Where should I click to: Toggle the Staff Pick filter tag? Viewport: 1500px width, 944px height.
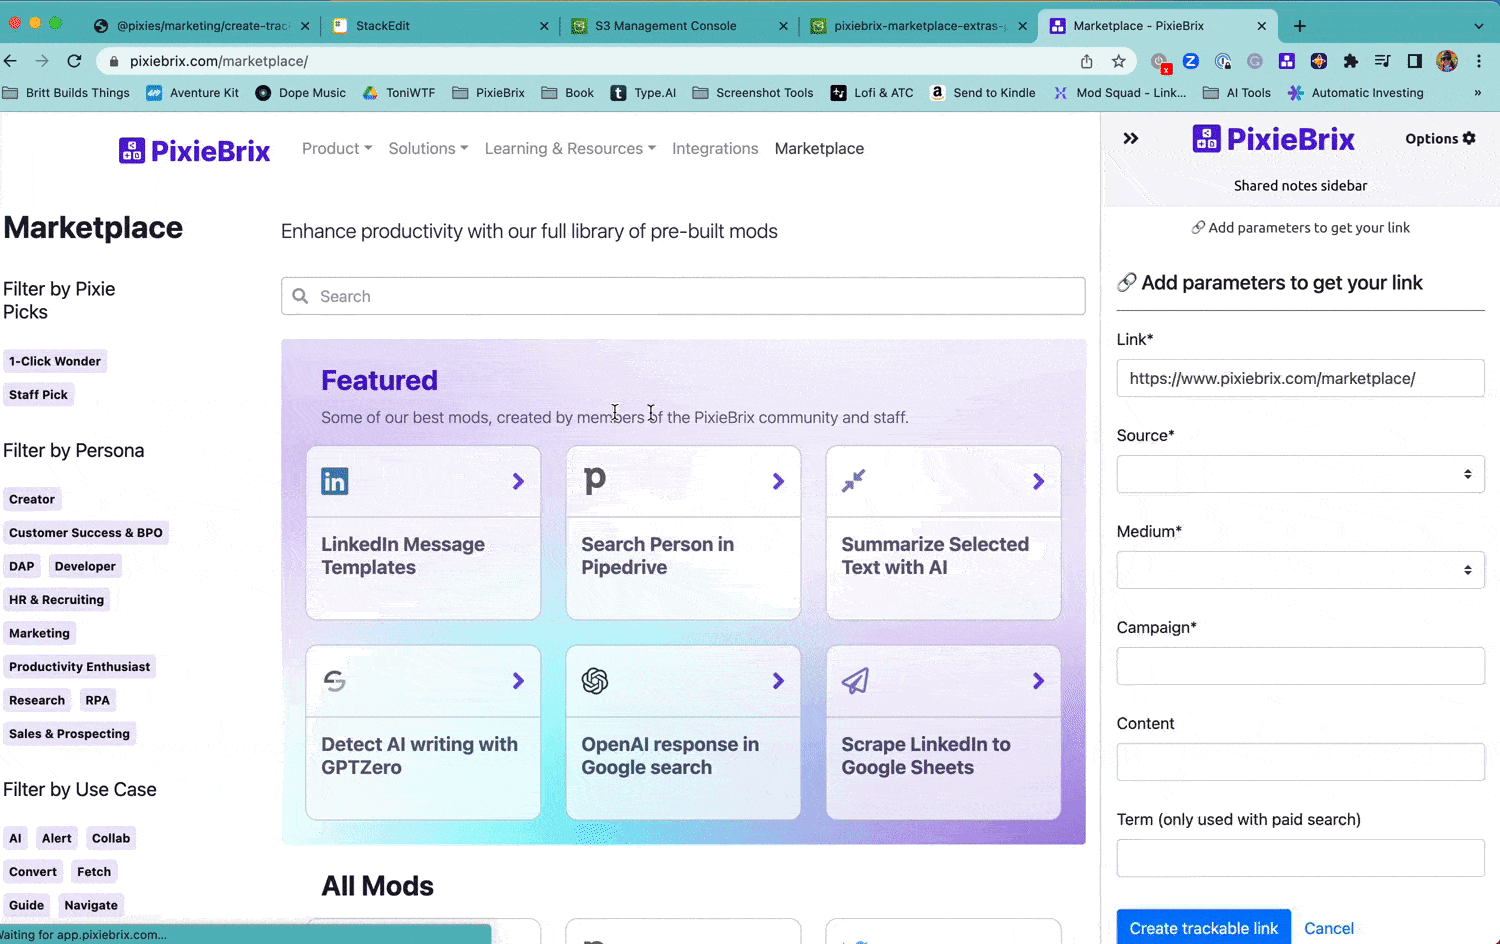click(39, 395)
